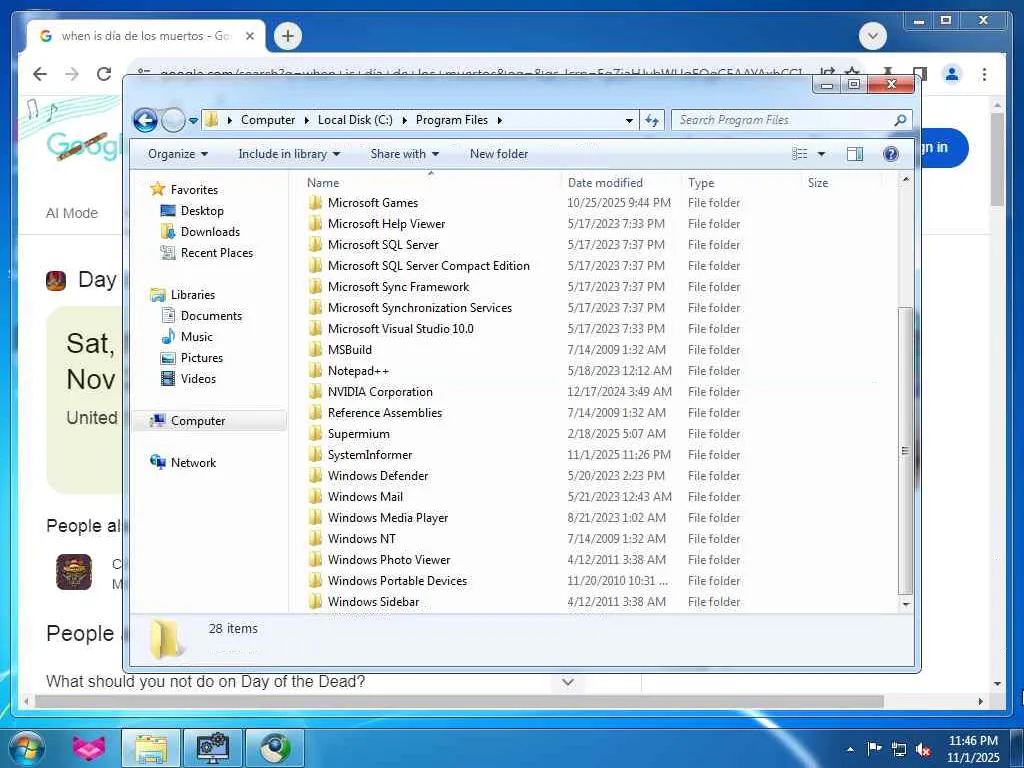Click the file list scroll-up arrow
Image resolution: width=1024 pixels, height=768 pixels.
[906, 180]
